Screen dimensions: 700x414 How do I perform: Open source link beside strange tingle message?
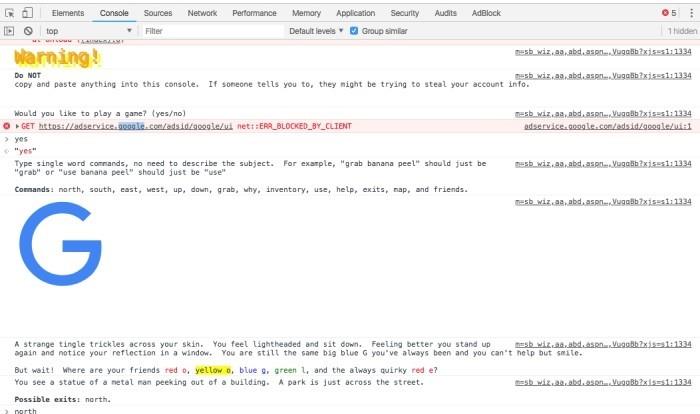(603, 344)
